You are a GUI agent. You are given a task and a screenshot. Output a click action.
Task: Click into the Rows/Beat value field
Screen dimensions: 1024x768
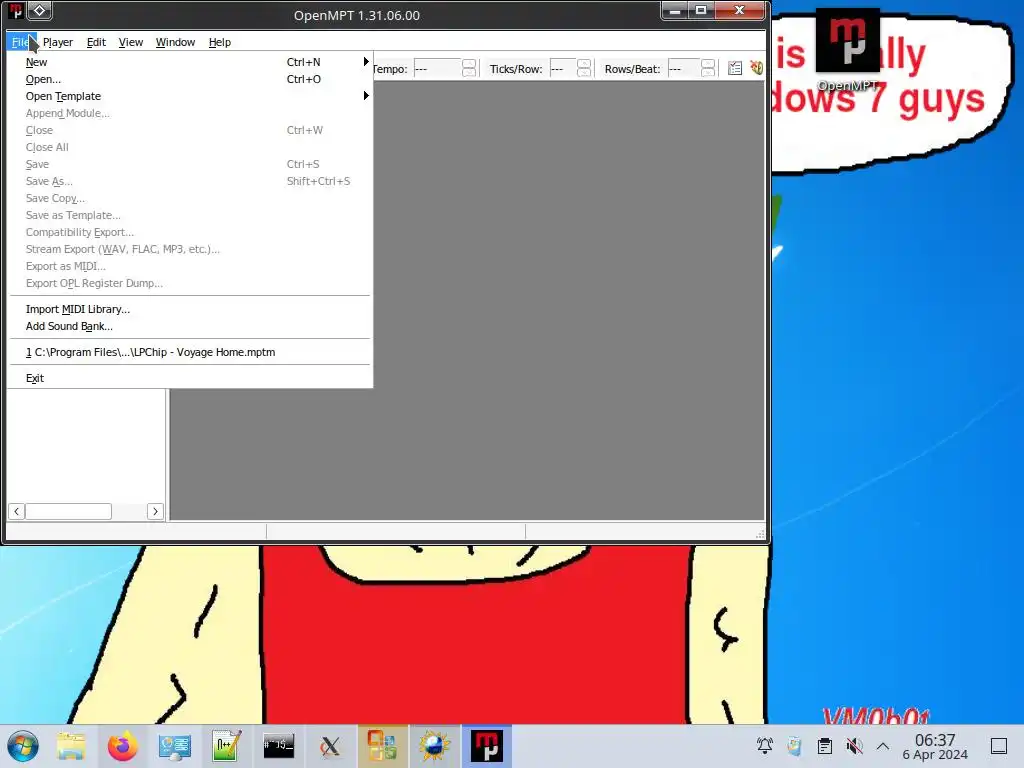pos(684,69)
